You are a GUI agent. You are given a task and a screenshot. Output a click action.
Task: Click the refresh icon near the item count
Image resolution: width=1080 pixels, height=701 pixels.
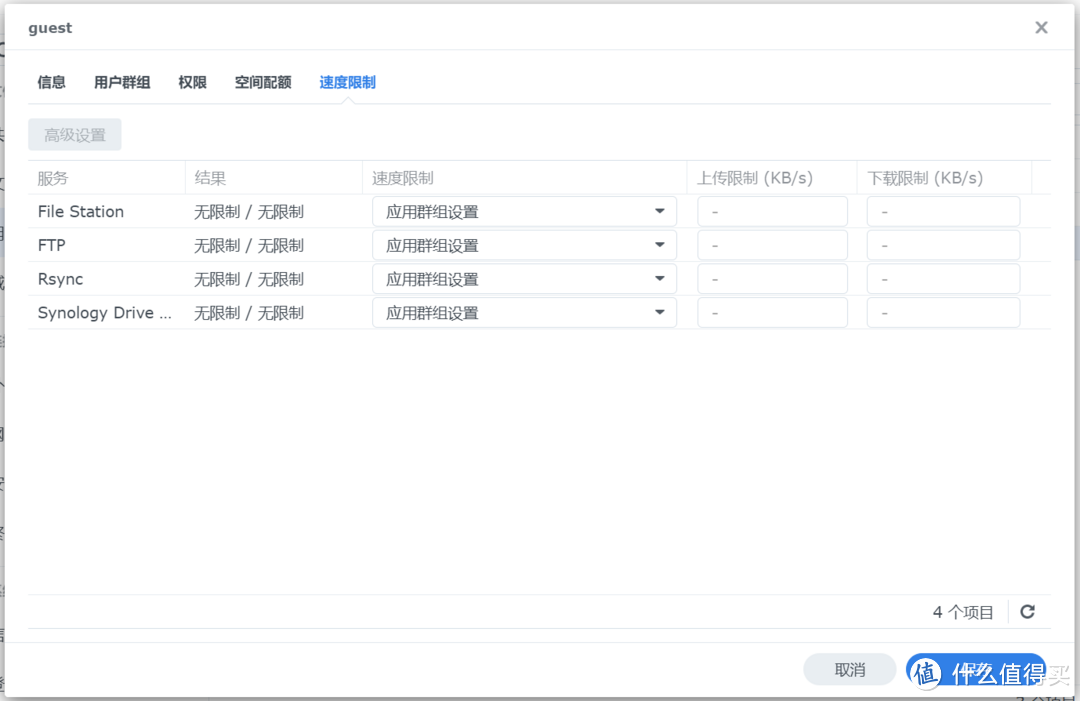click(1027, 611)
